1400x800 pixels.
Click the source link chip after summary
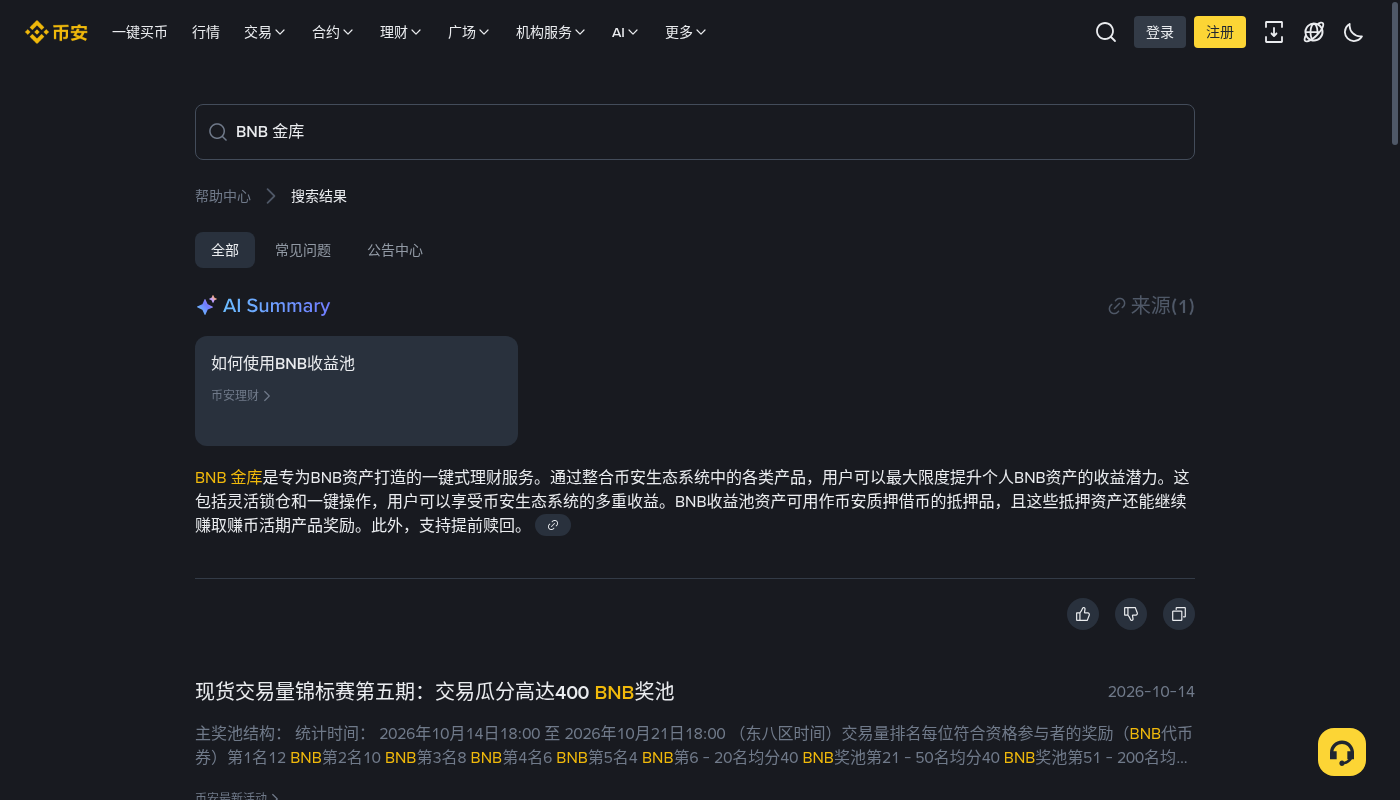coord(553,525)
